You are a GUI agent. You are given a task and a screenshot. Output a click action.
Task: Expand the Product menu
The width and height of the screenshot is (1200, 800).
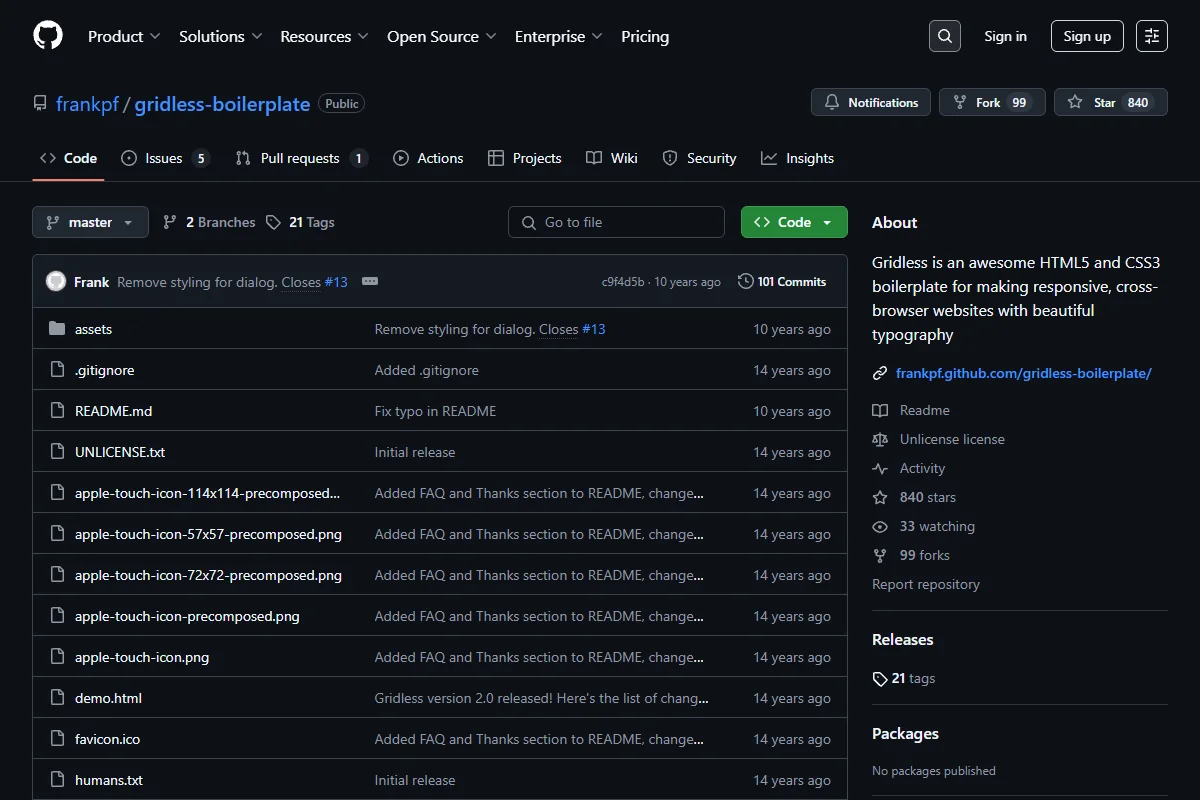[x=124, y=36]
